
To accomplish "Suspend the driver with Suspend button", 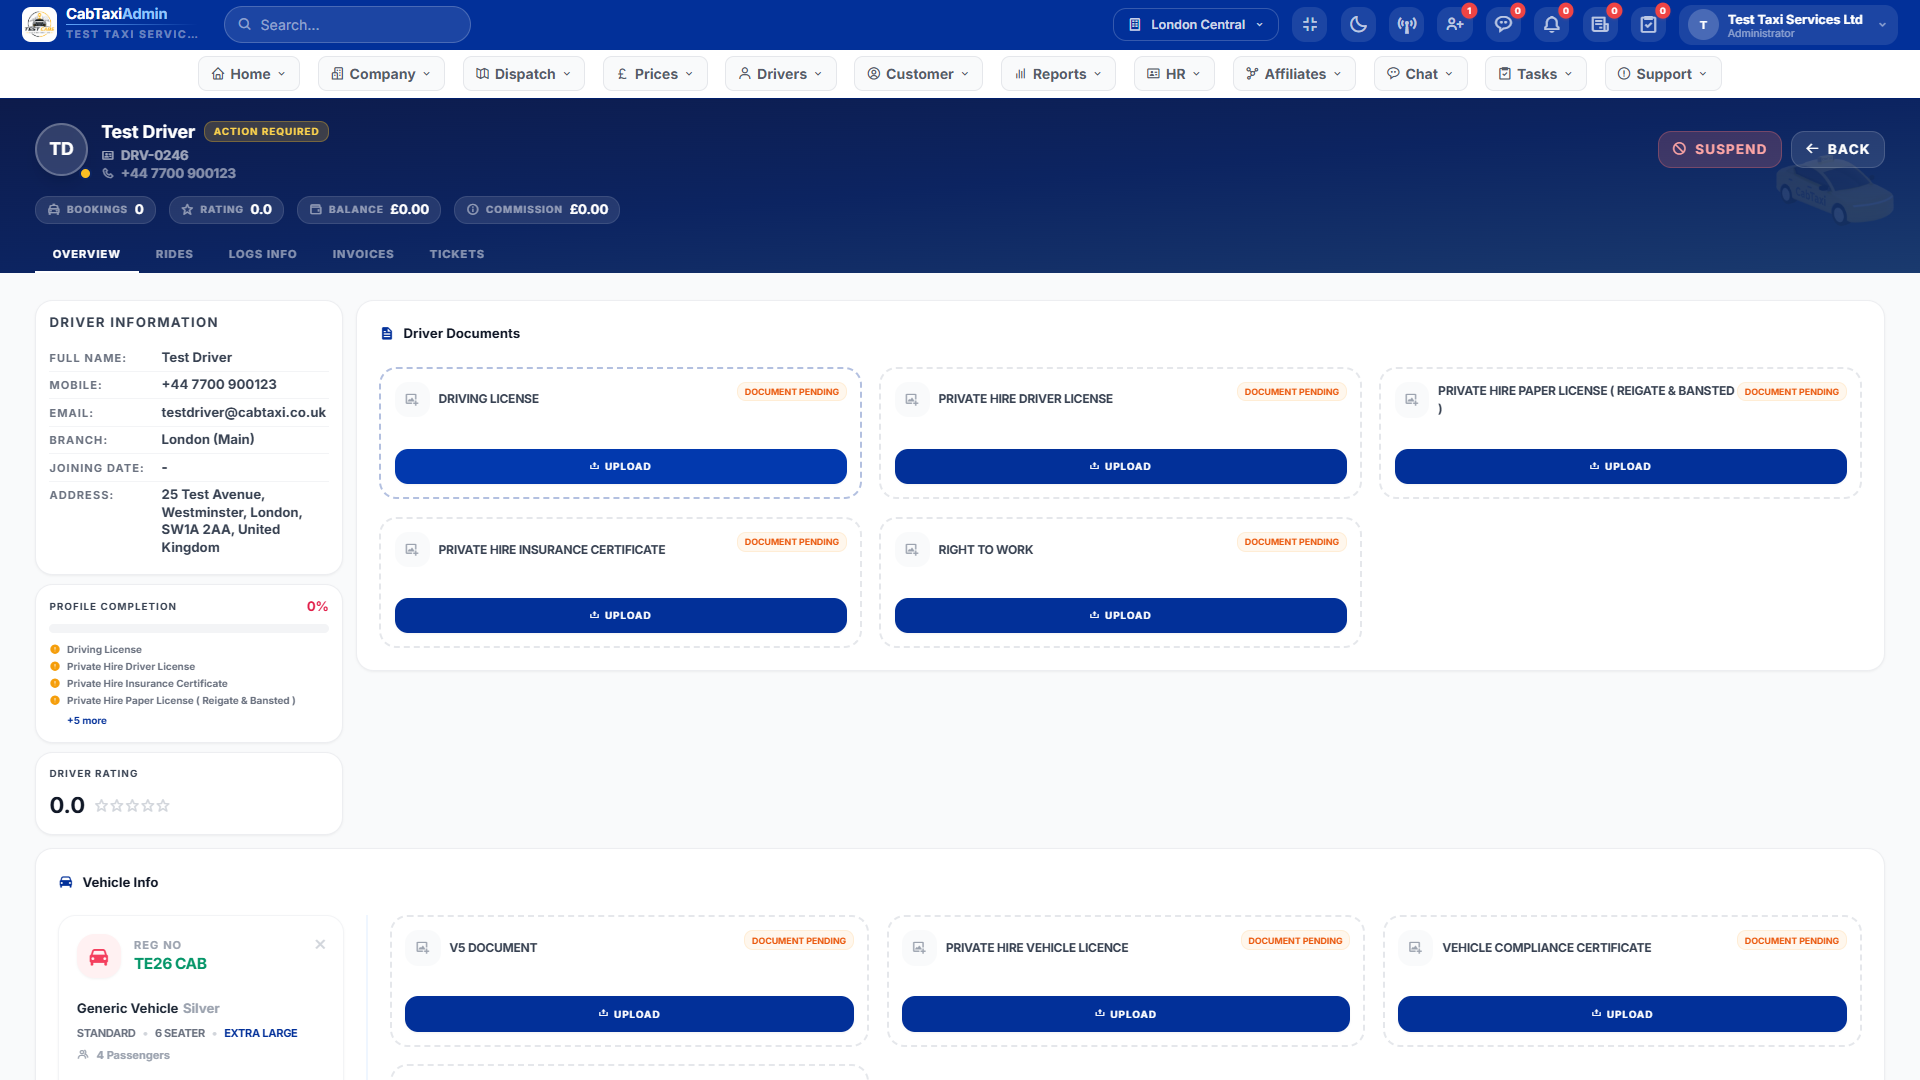I will [1720, 149].
